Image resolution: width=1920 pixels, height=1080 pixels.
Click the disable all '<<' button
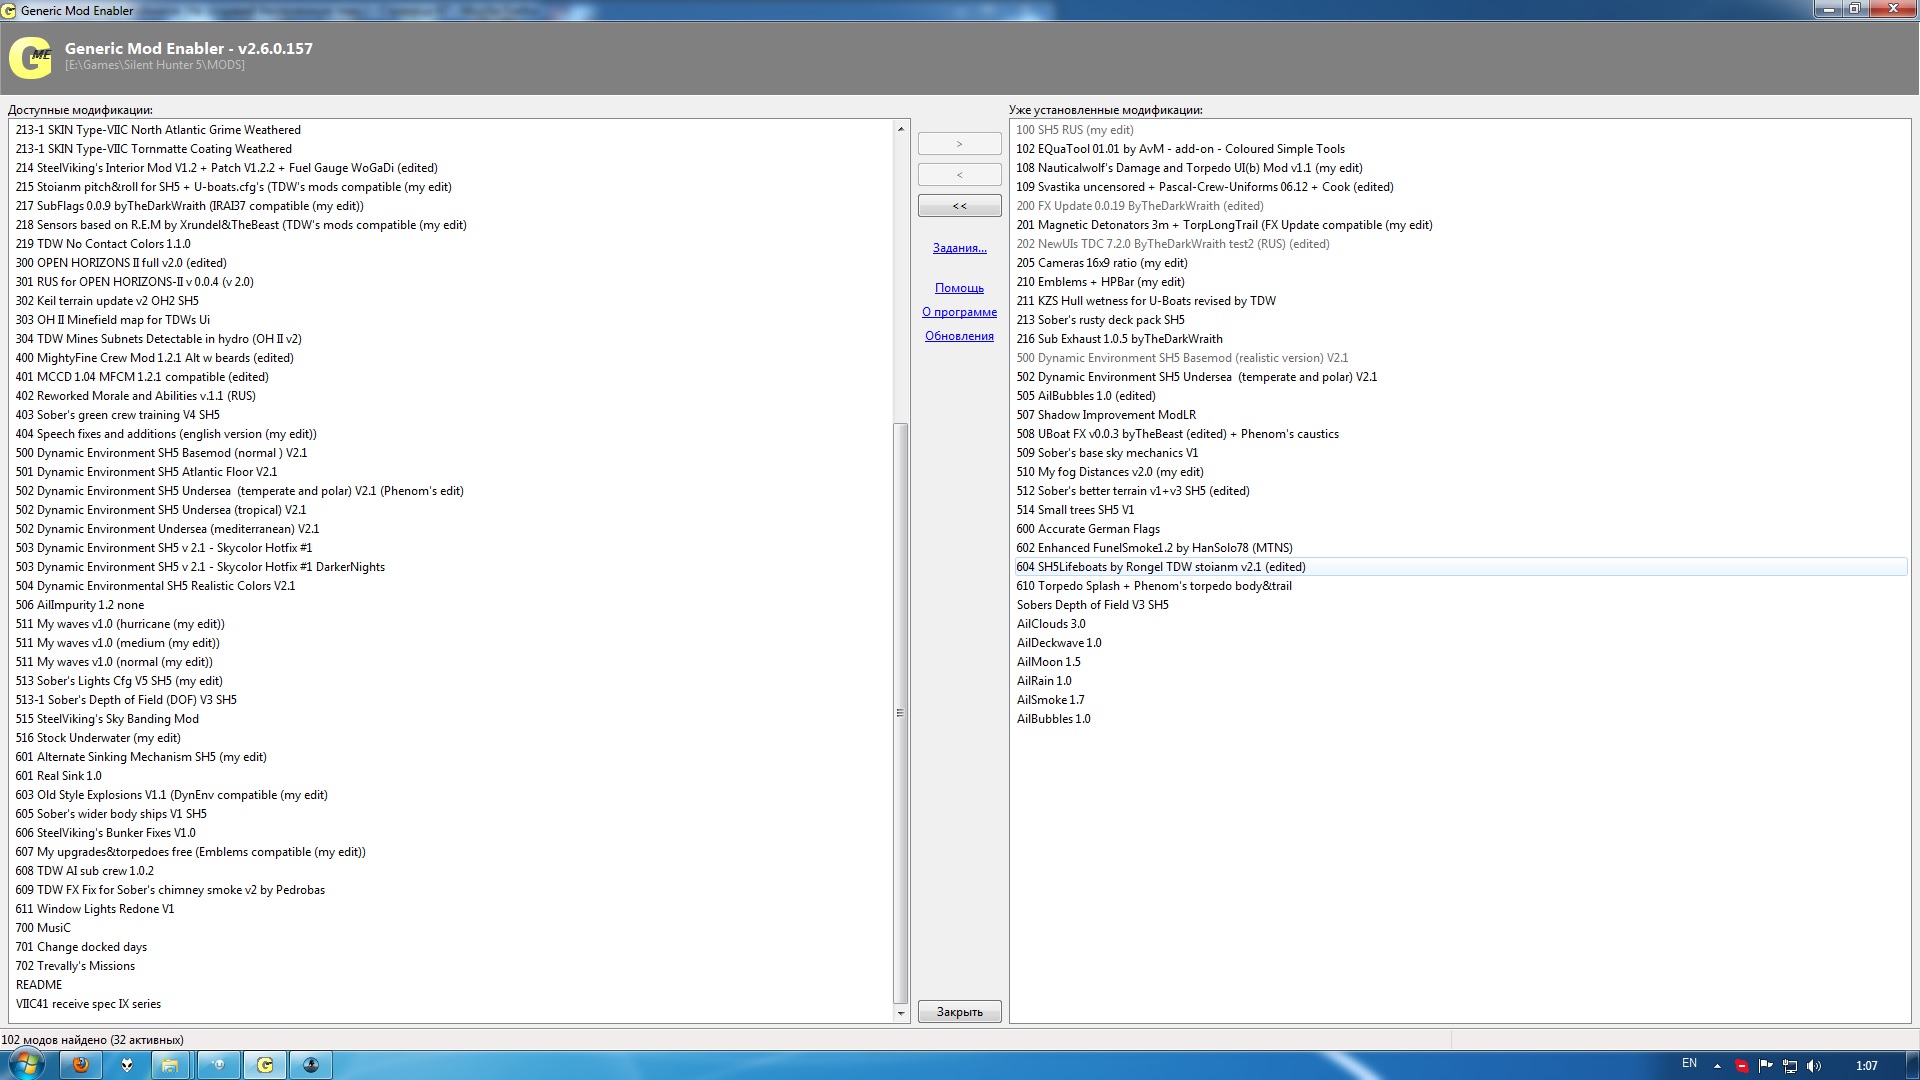click(x=959, y=206)
